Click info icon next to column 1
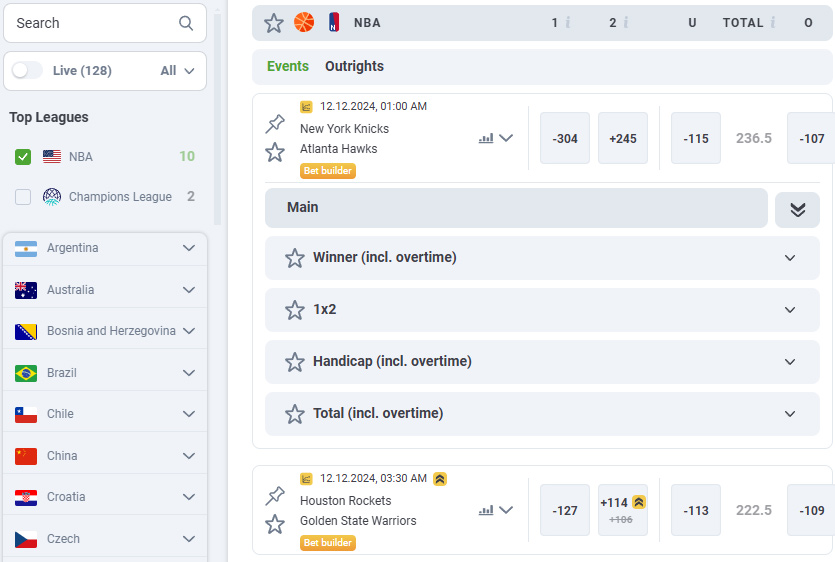This screenshot has width=835, height=562. point(568,22)
